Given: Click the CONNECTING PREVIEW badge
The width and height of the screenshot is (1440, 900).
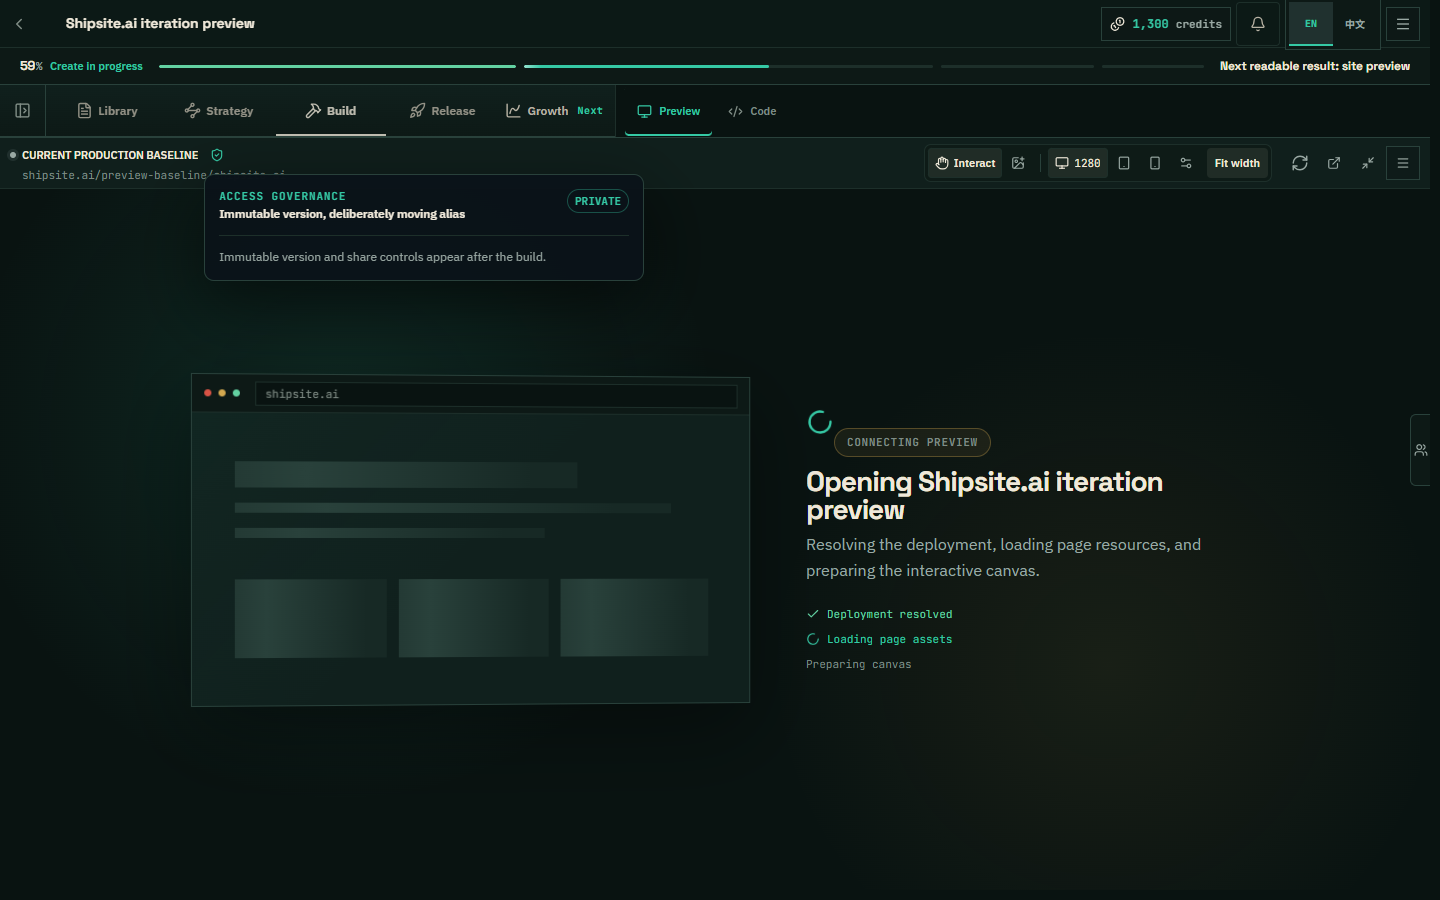Looking at the screenshot, I should pyautogui.click(x=912, y=442).
